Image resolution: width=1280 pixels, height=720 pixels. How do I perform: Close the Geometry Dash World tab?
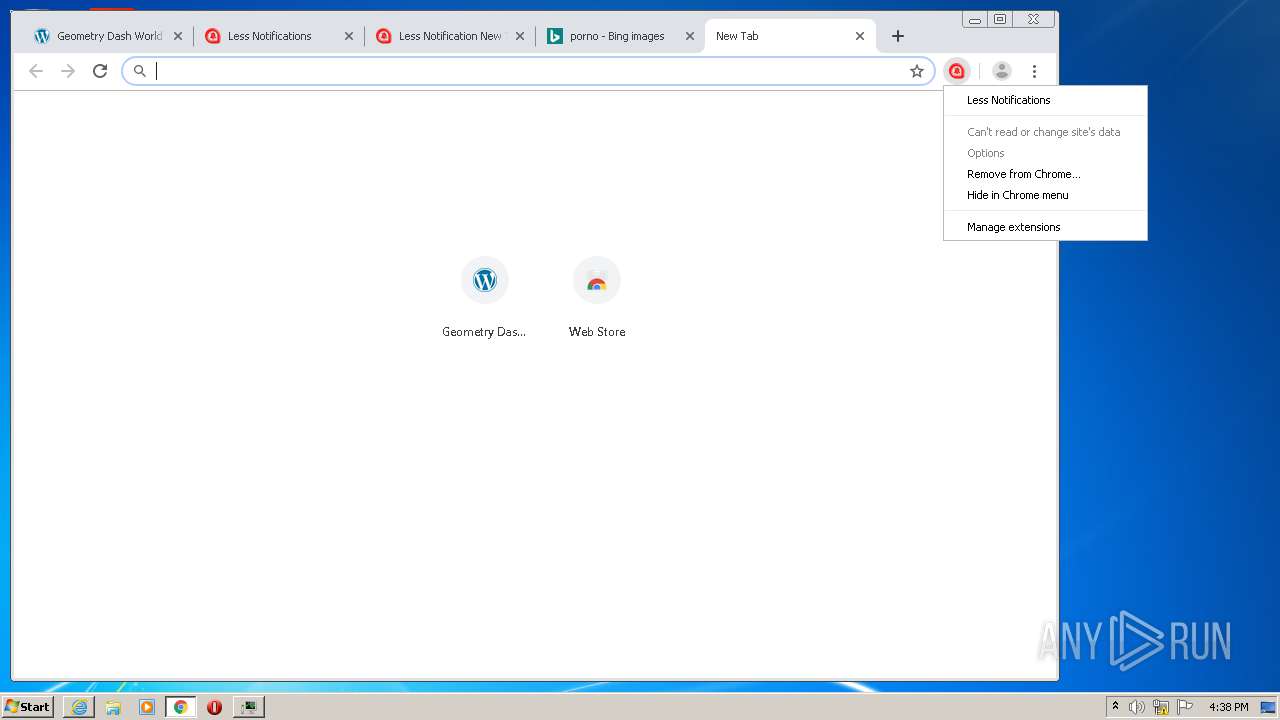point(178,36)
